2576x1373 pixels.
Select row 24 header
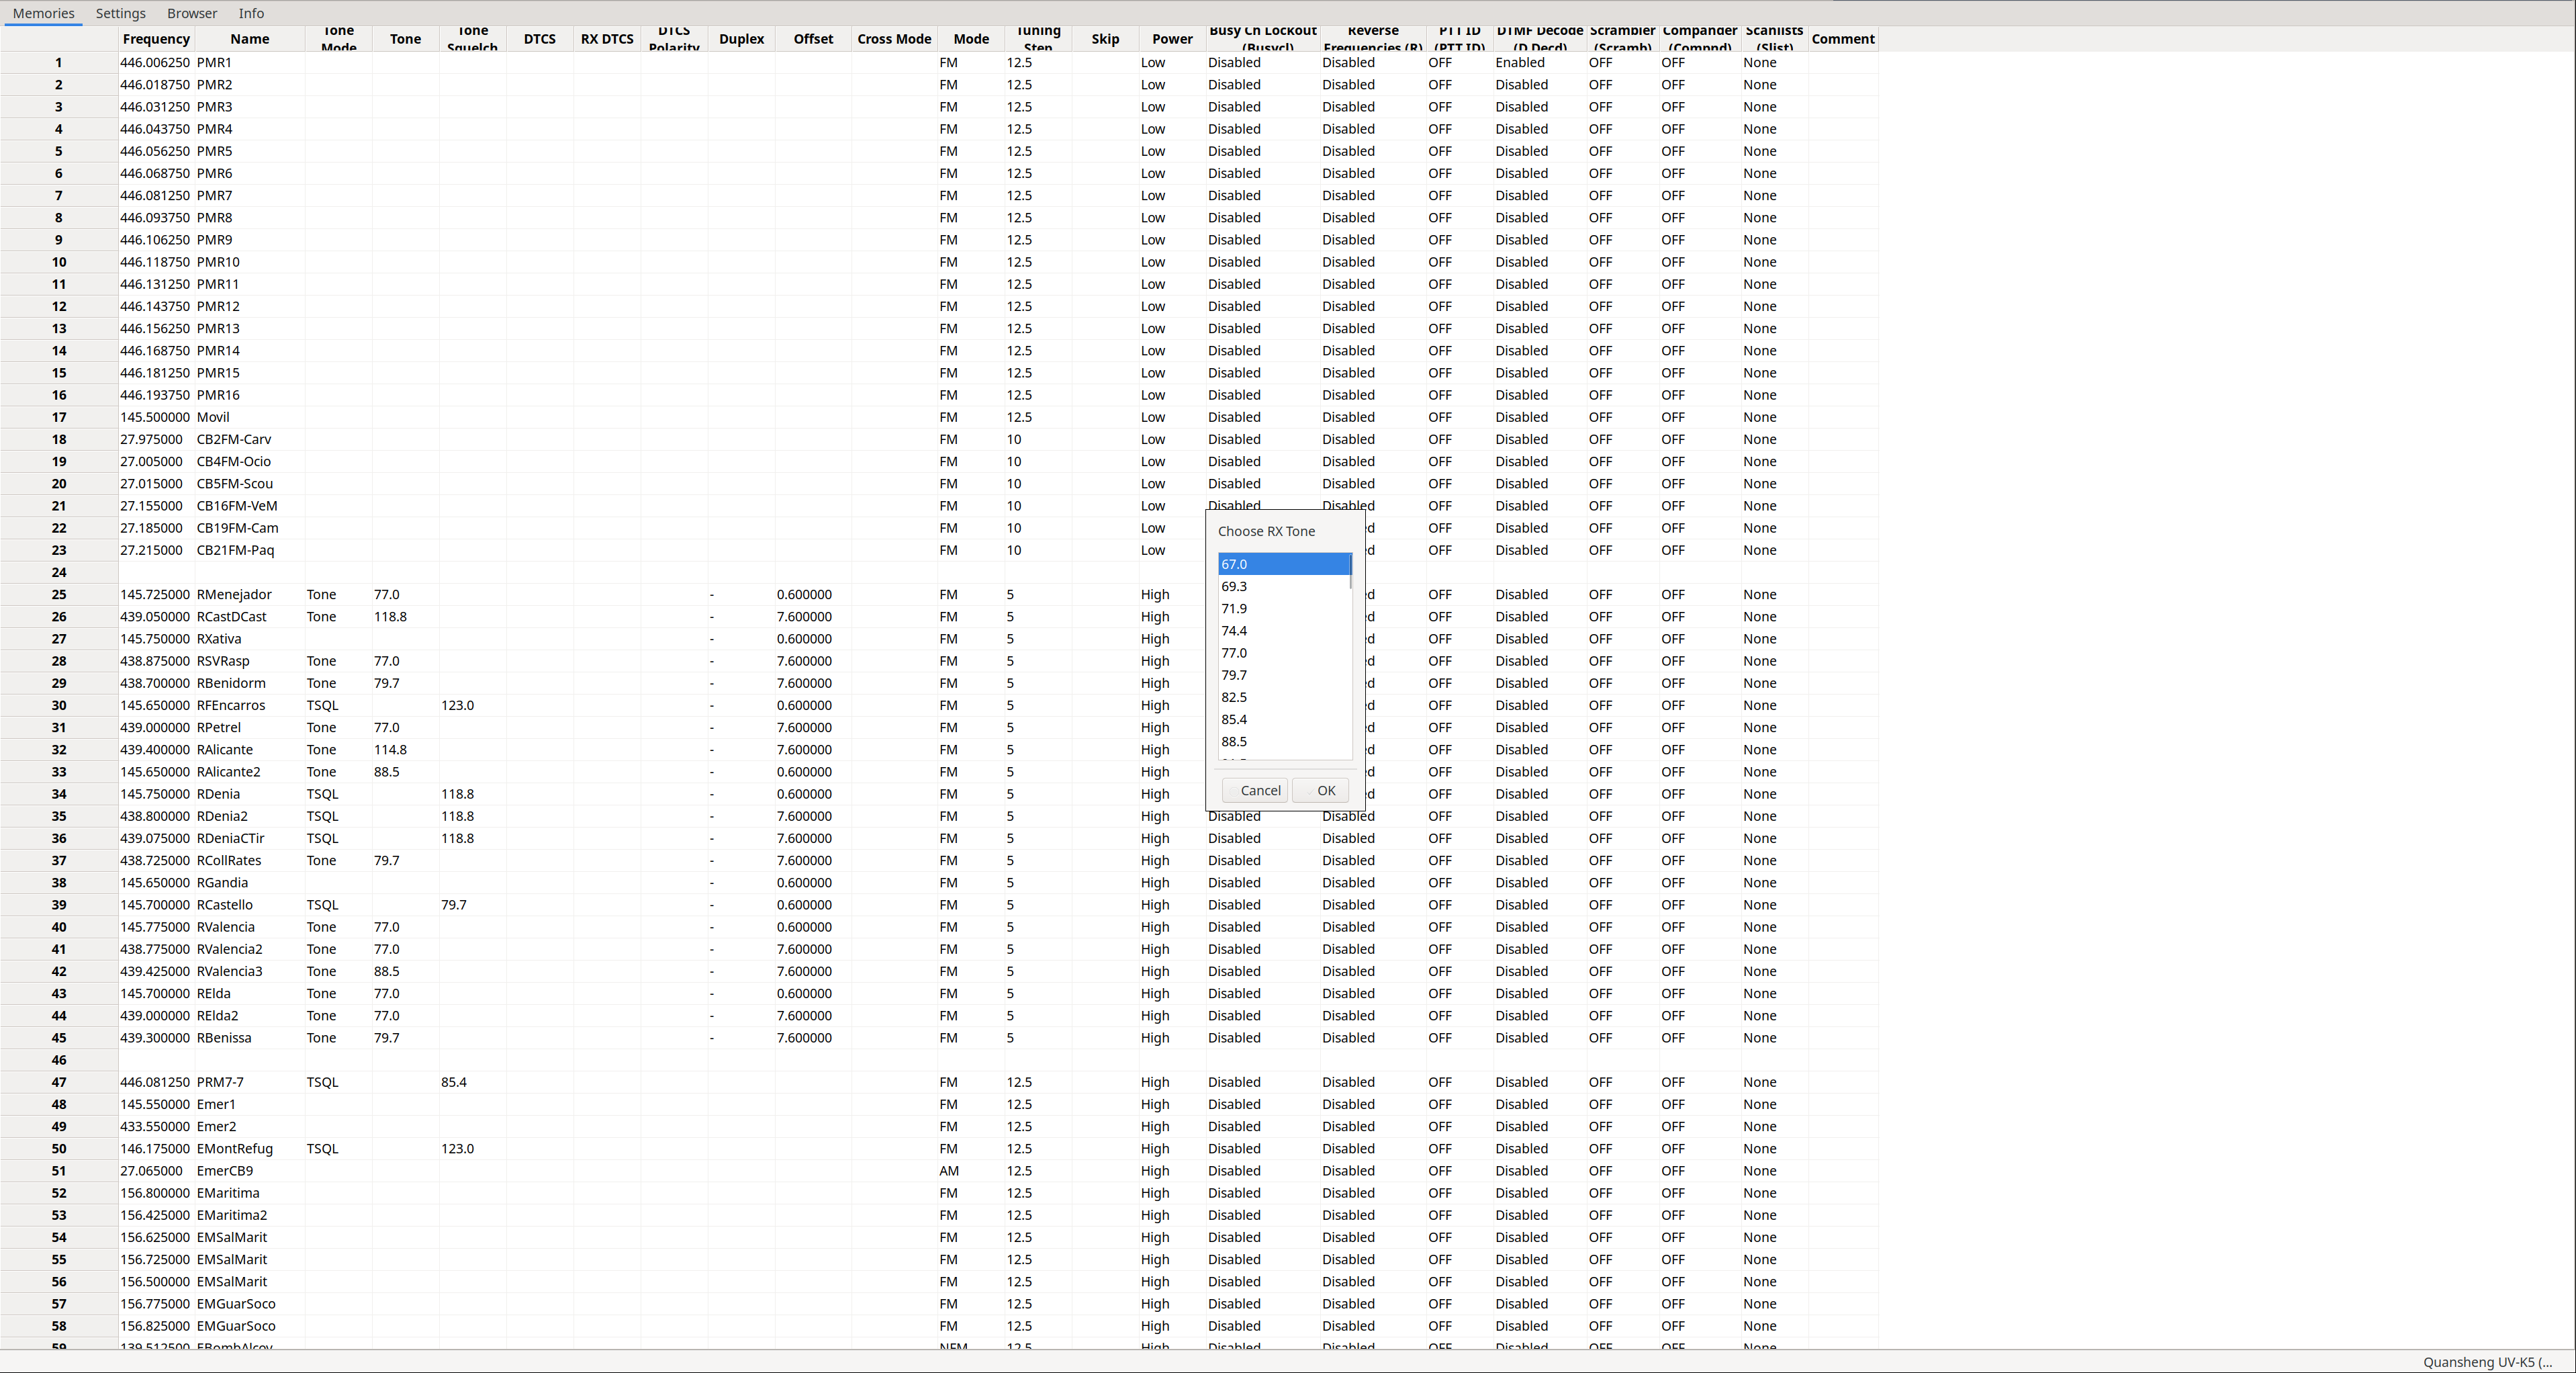[59, 572]
